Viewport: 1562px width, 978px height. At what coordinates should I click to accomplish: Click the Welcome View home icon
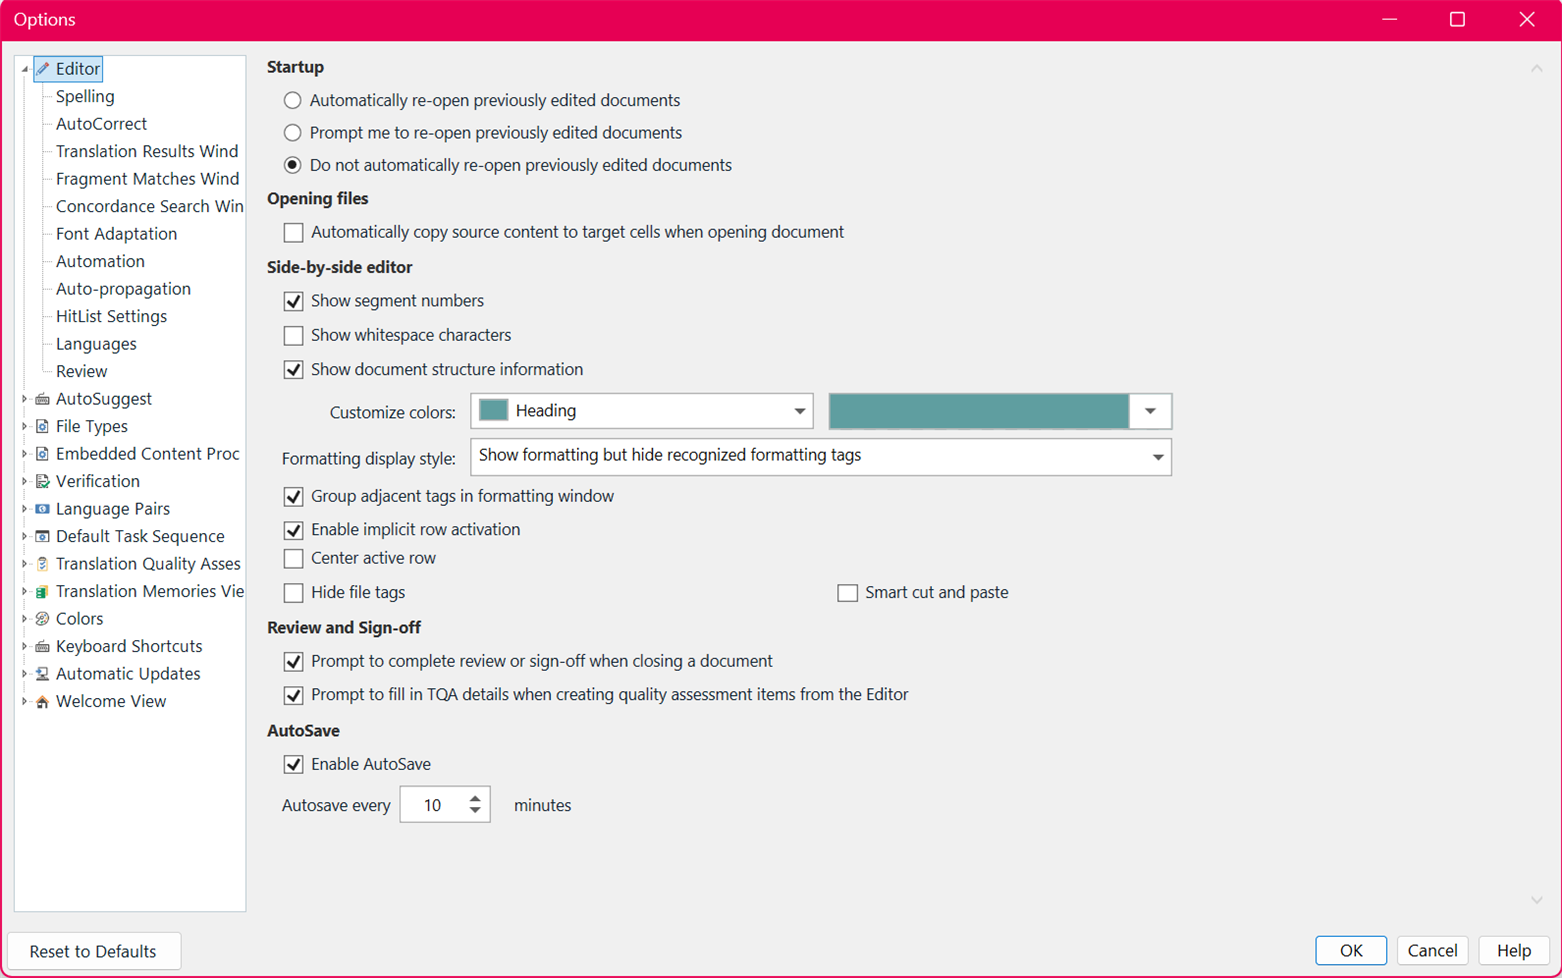[42, 702]
